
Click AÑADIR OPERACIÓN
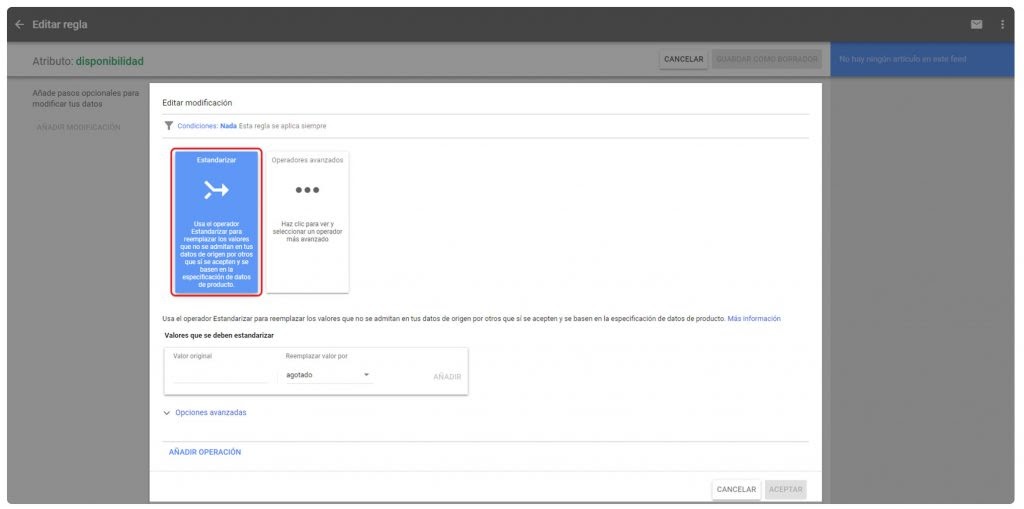pyautogui.click(x=205, y=452)
